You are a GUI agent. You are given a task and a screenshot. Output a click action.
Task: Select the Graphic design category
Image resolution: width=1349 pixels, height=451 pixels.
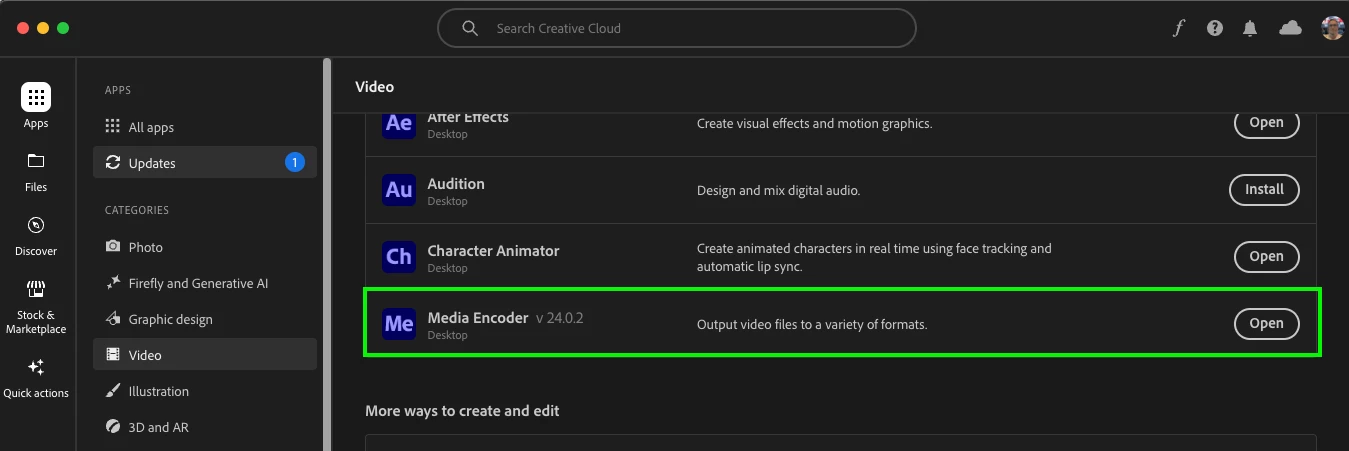tap(205, 319)
